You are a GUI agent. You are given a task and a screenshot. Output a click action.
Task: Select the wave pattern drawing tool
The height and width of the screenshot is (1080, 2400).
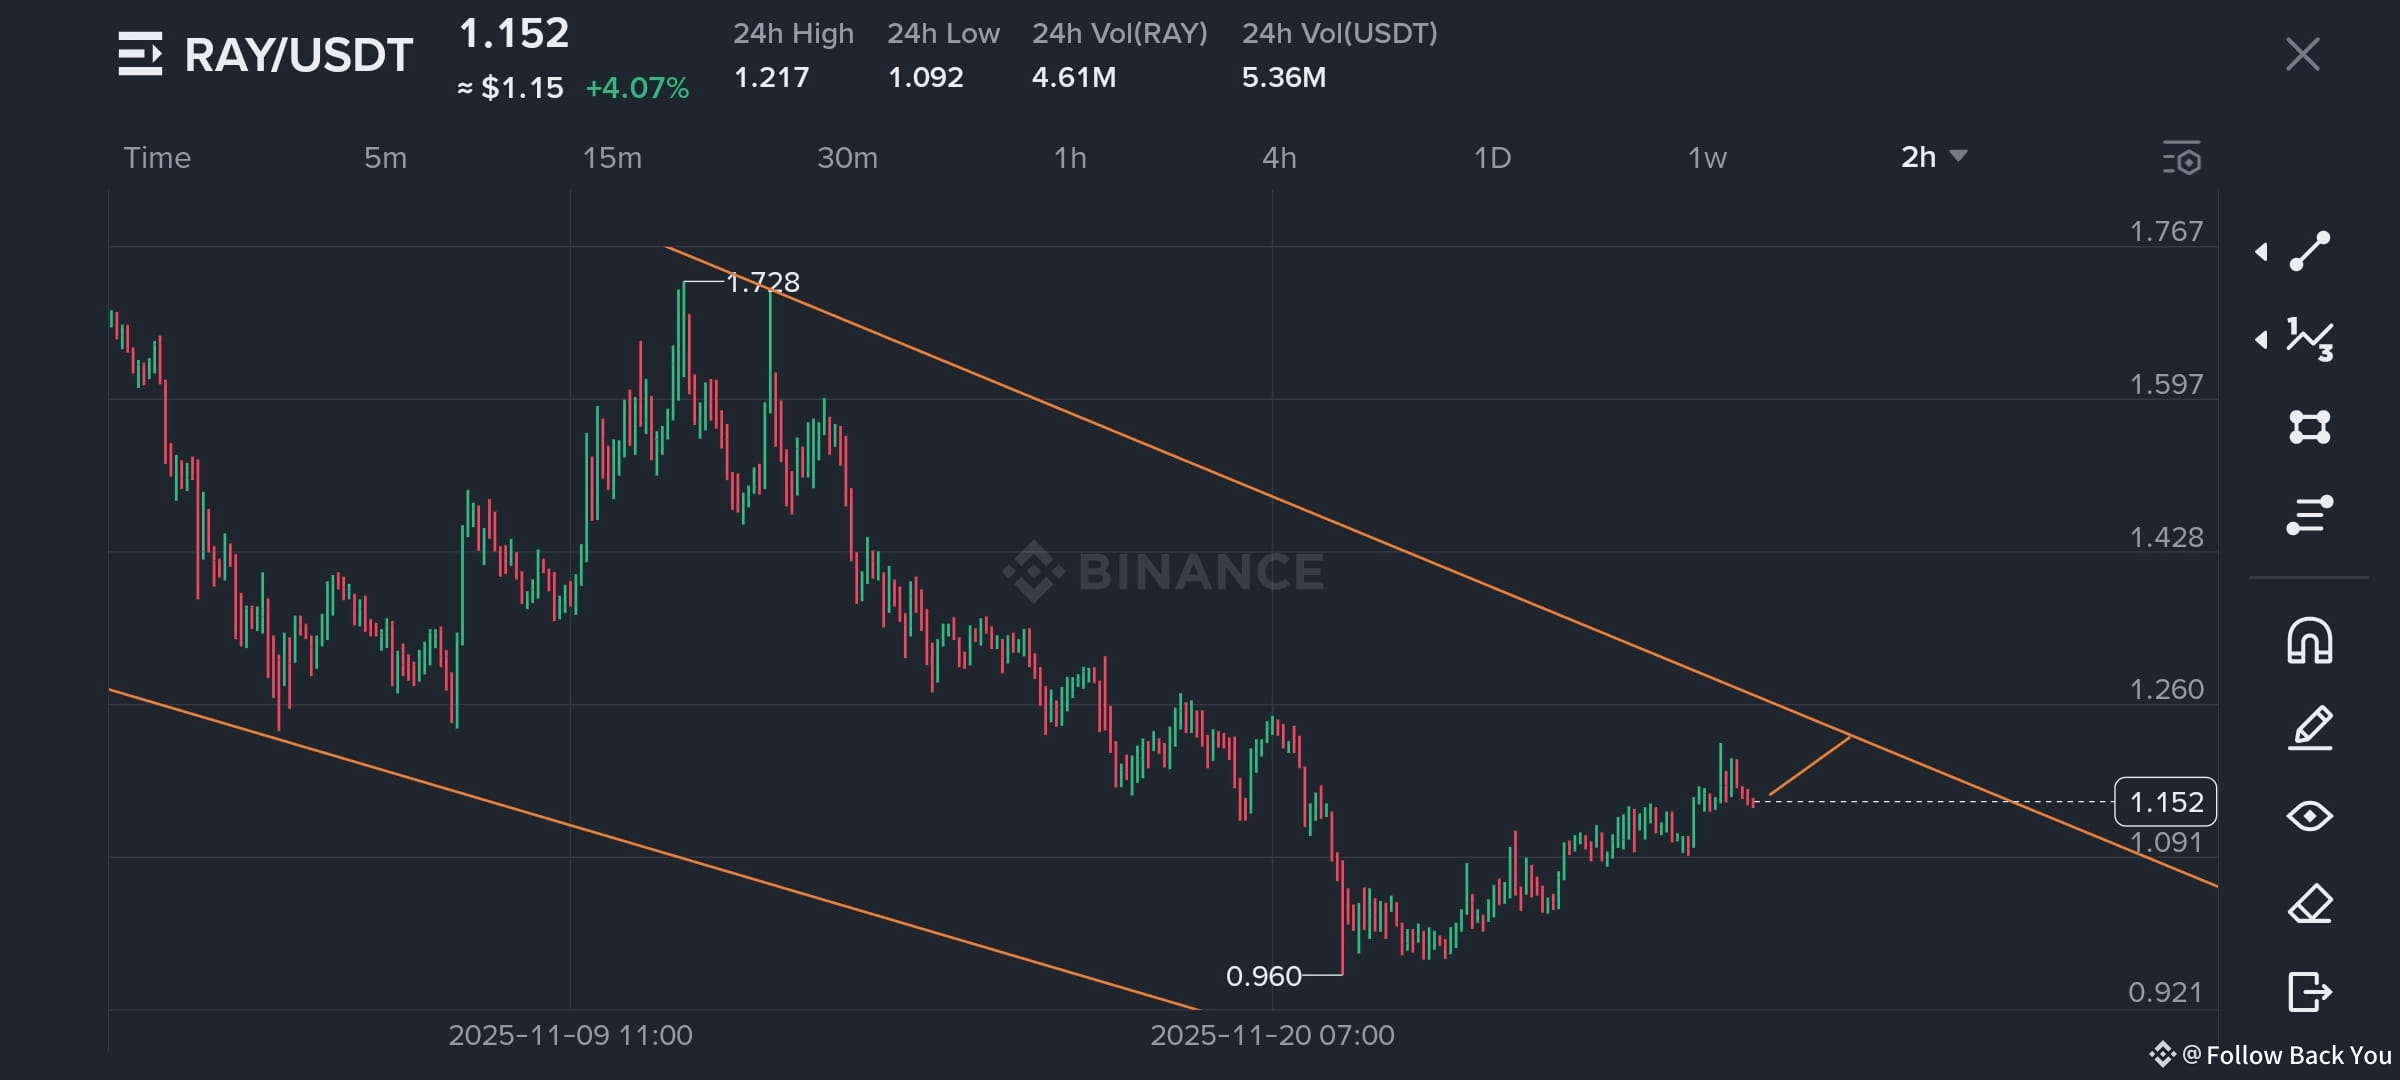[x=2310, y=339]
